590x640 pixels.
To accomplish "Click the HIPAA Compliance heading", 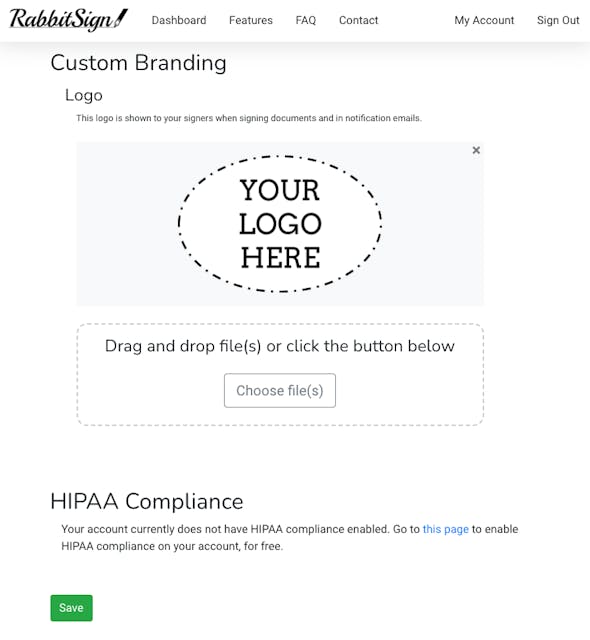I will click(146, 501).
